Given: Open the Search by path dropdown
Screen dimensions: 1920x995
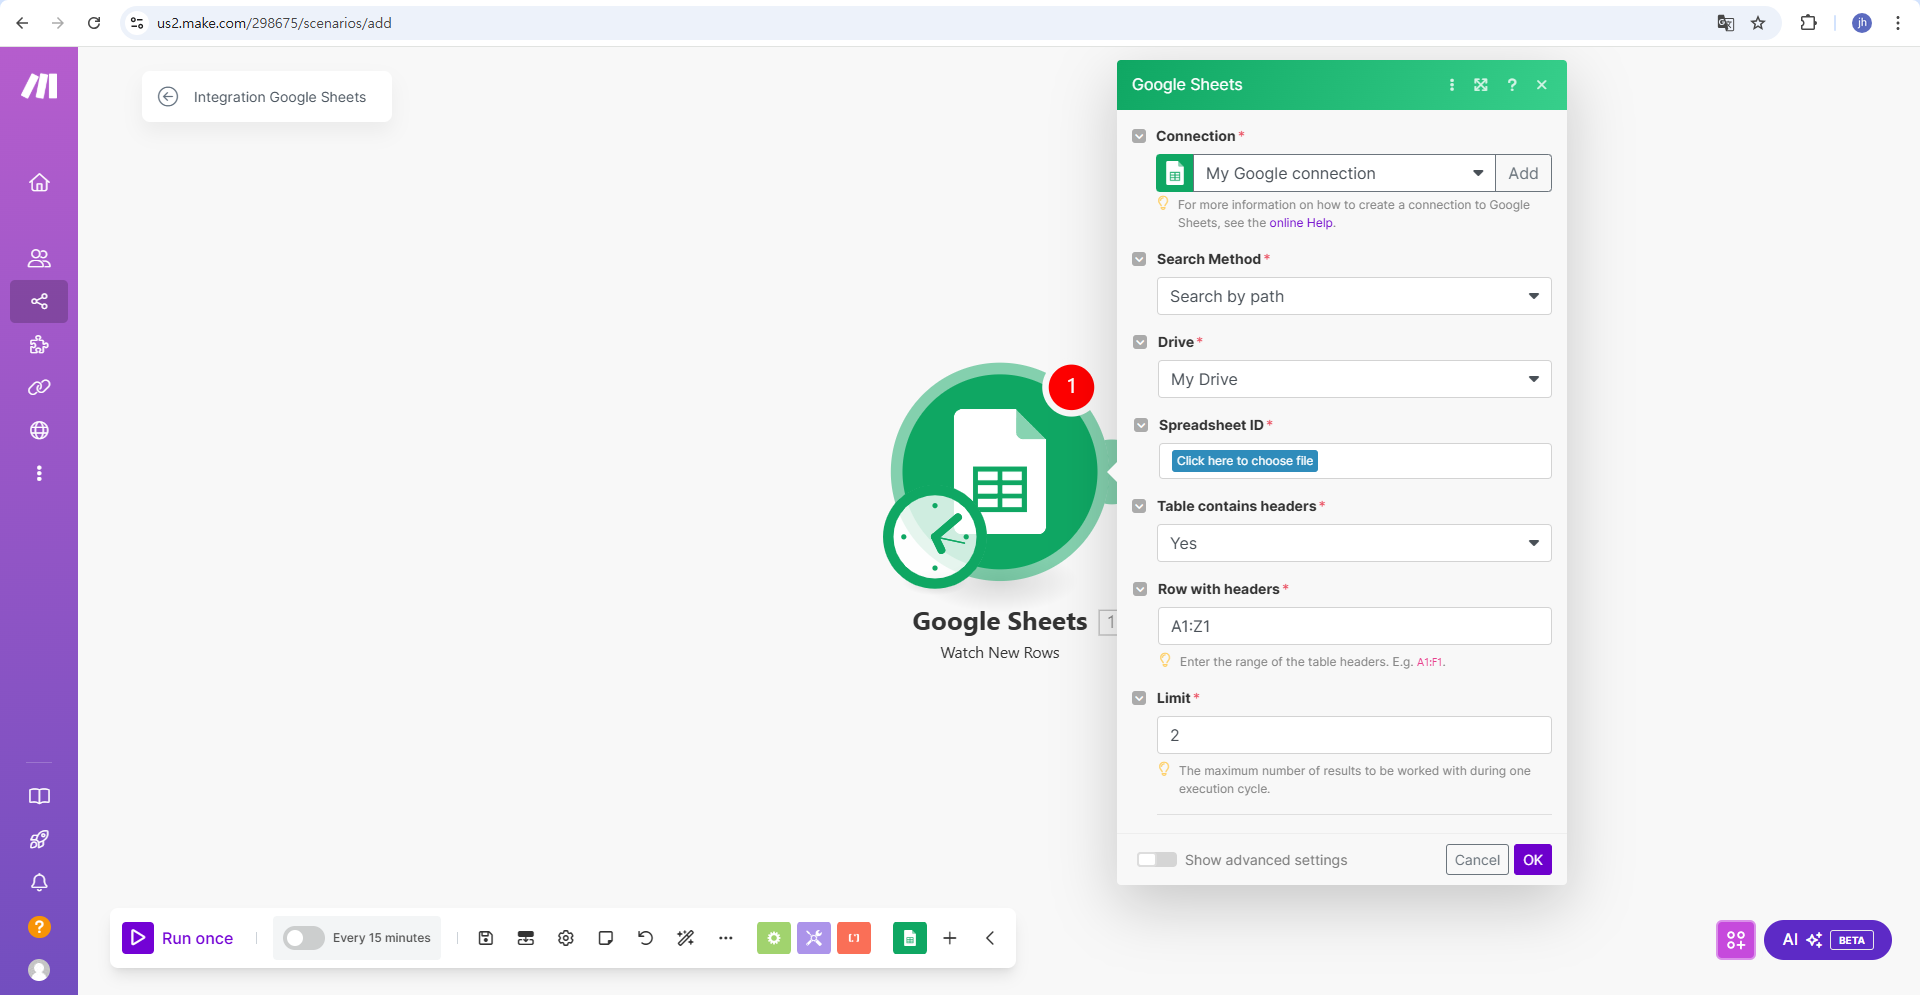Looking at the screenshot, I should 1354,296.
